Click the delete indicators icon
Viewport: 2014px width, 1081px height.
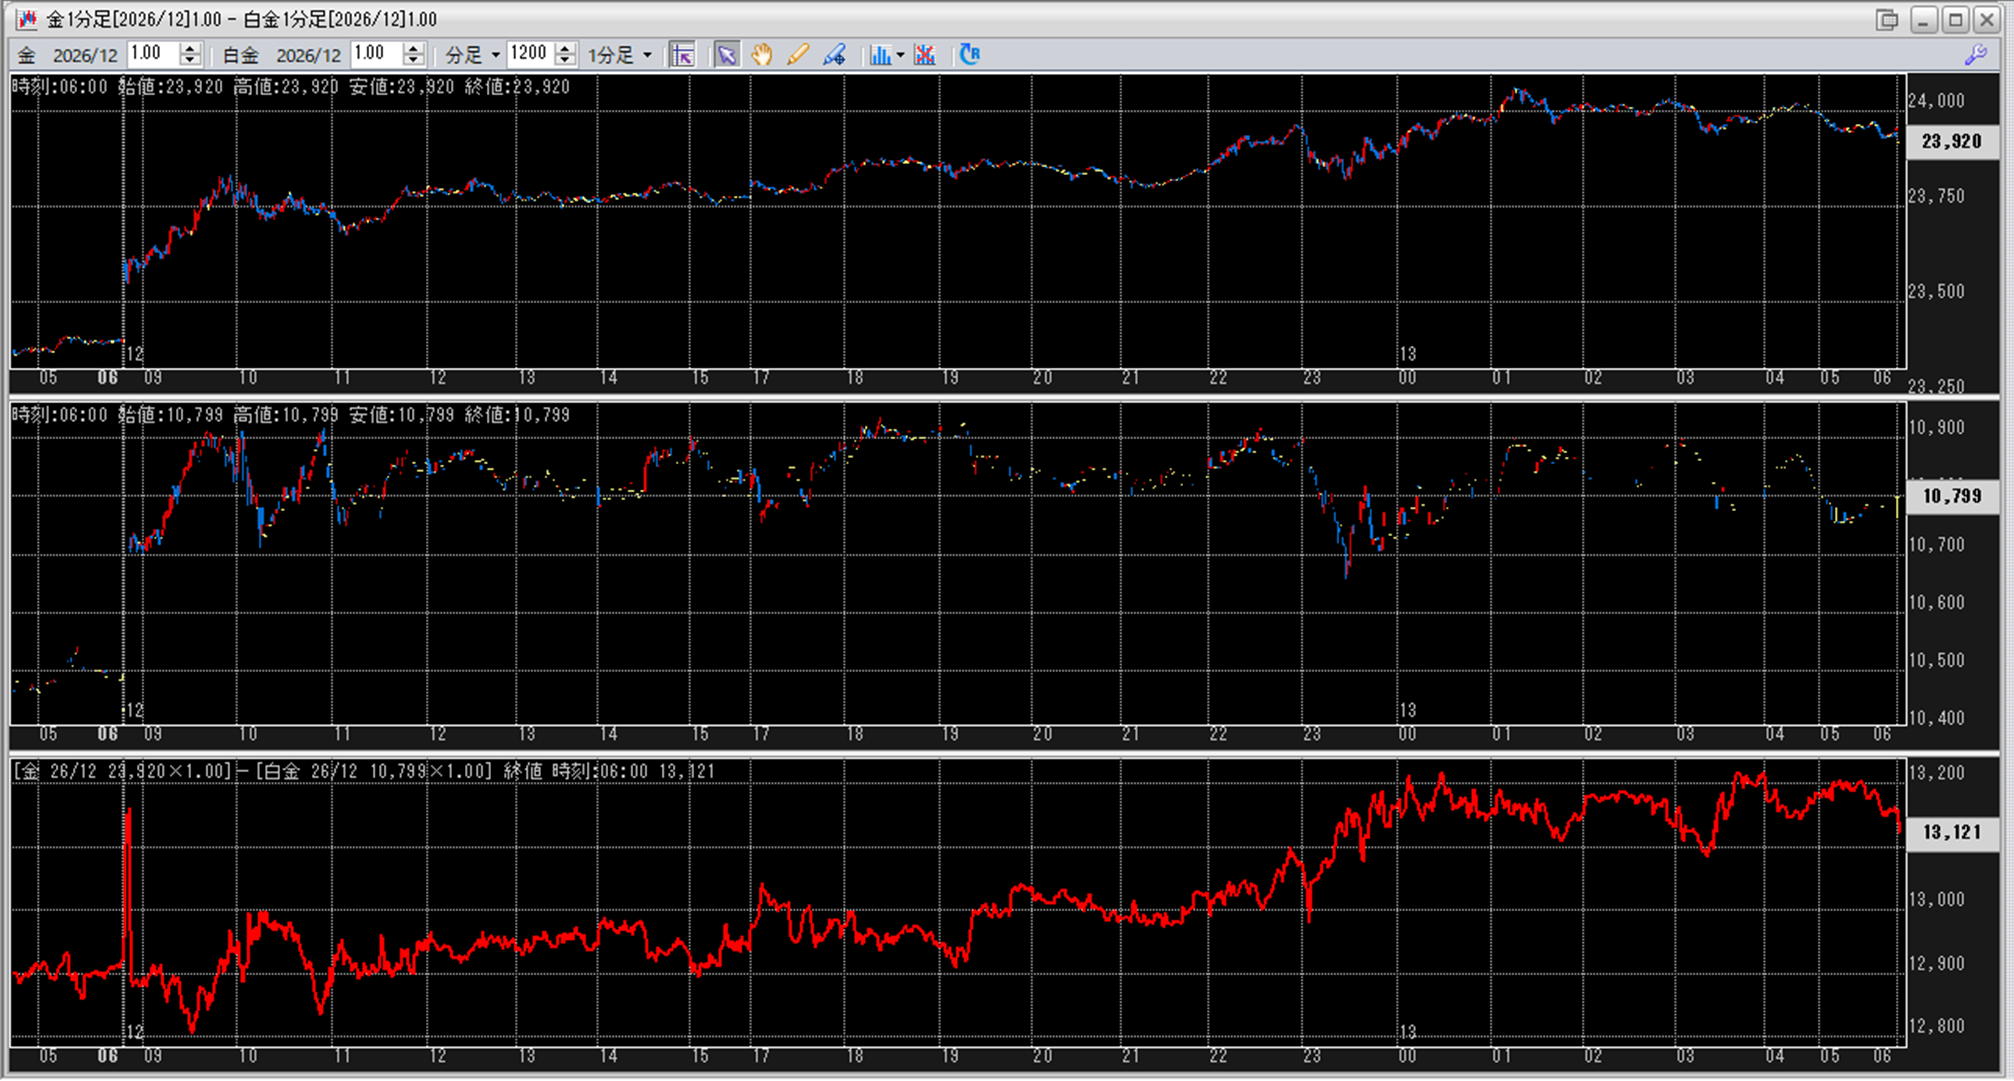pyautogui.click(x=925, y=55)
